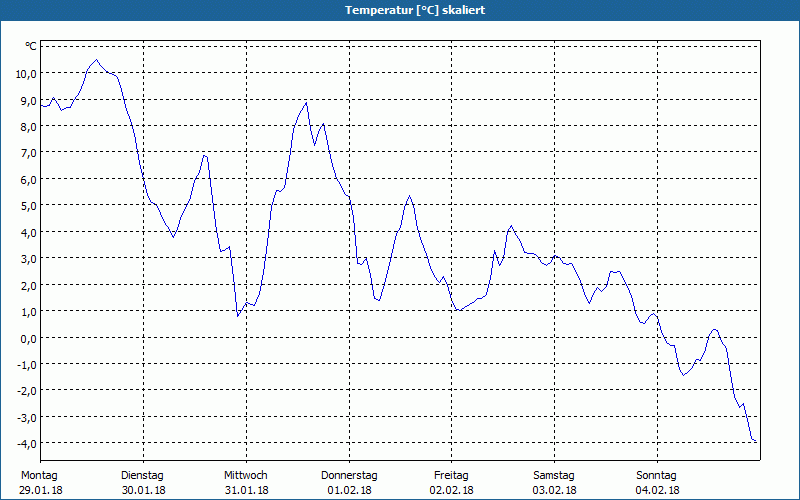Click the 8,0 y-axis label
800x500 pixels.
(x=29, y=127)
